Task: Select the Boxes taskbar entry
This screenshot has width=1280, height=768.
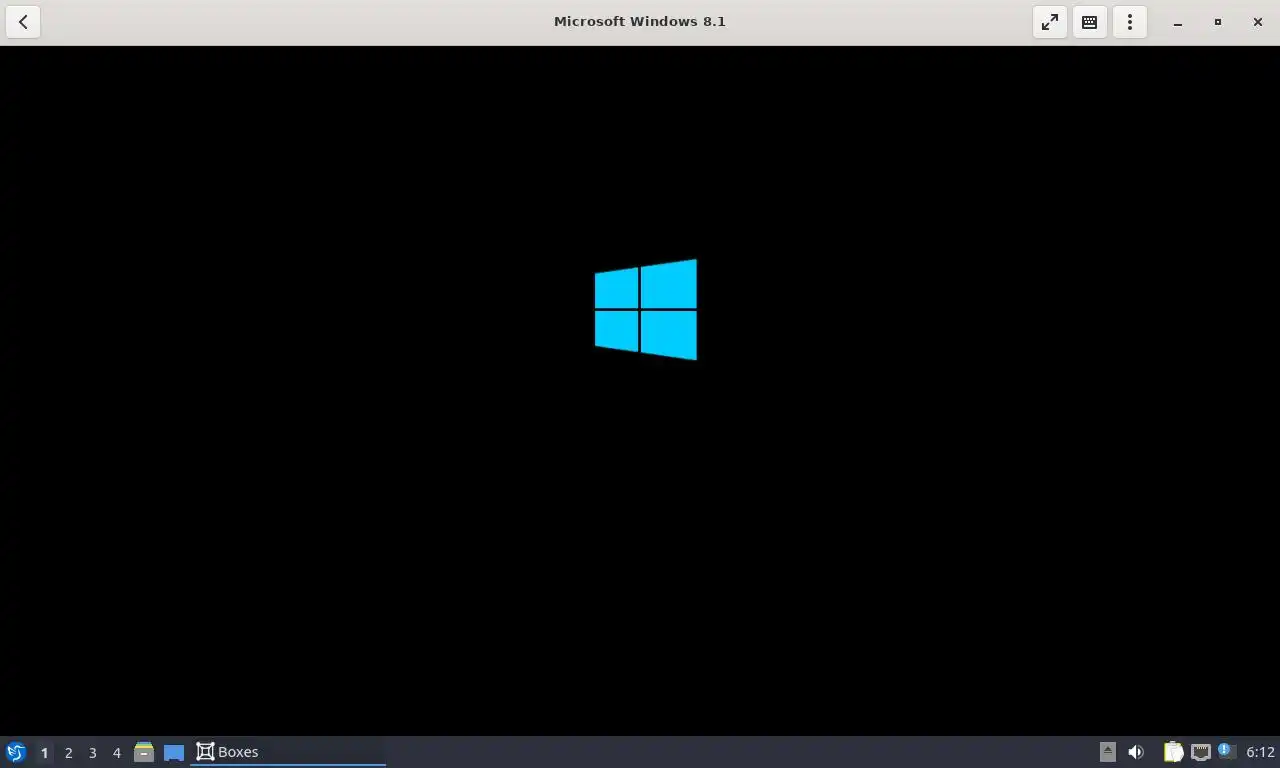Action: [288, 752]
